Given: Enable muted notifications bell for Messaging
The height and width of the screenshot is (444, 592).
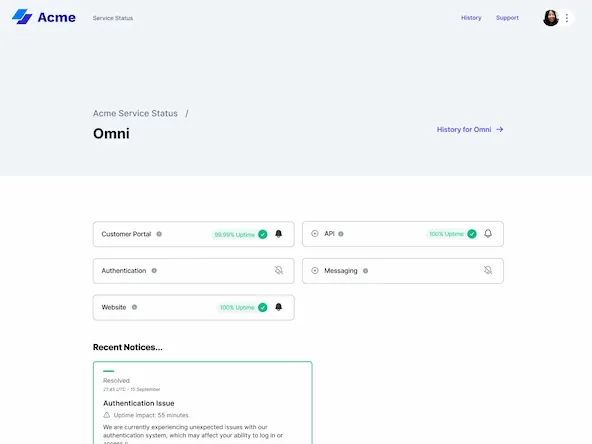Looking at the screenshot, I should [x=488, y=270].
